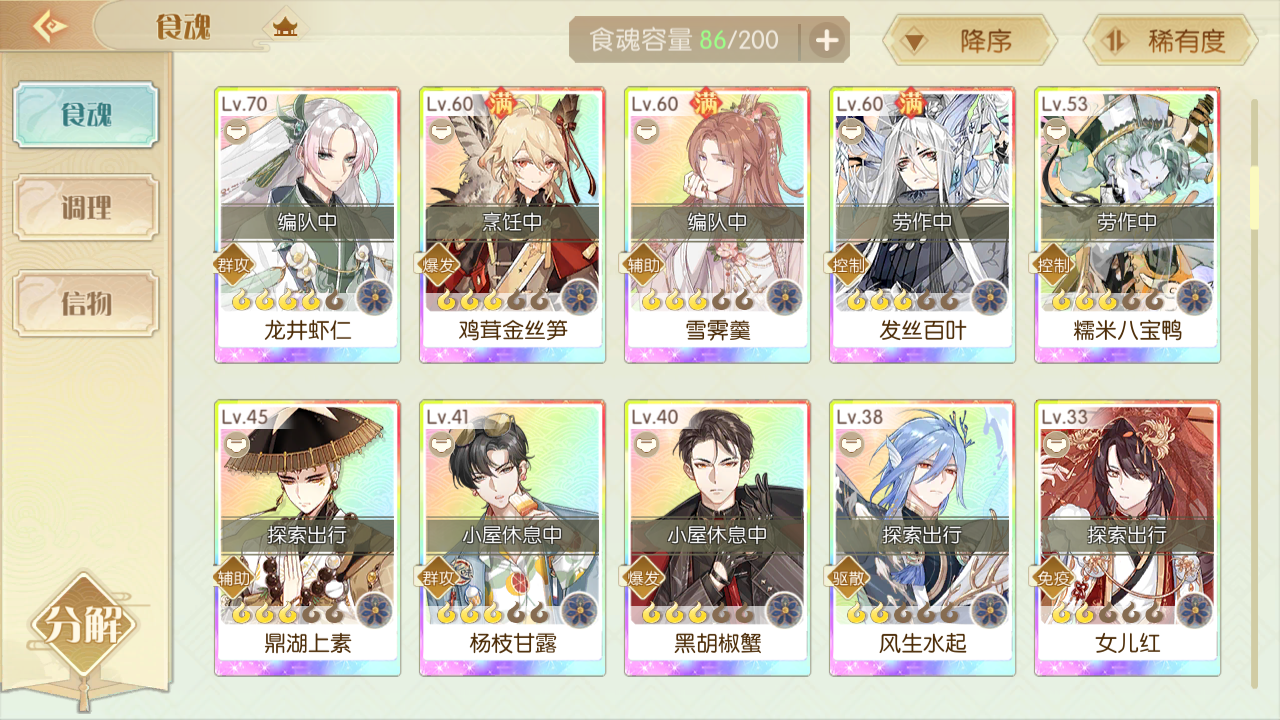Open the 信物 tab
The width and height of the screenshot is (1280, 720).
[86, 303]
